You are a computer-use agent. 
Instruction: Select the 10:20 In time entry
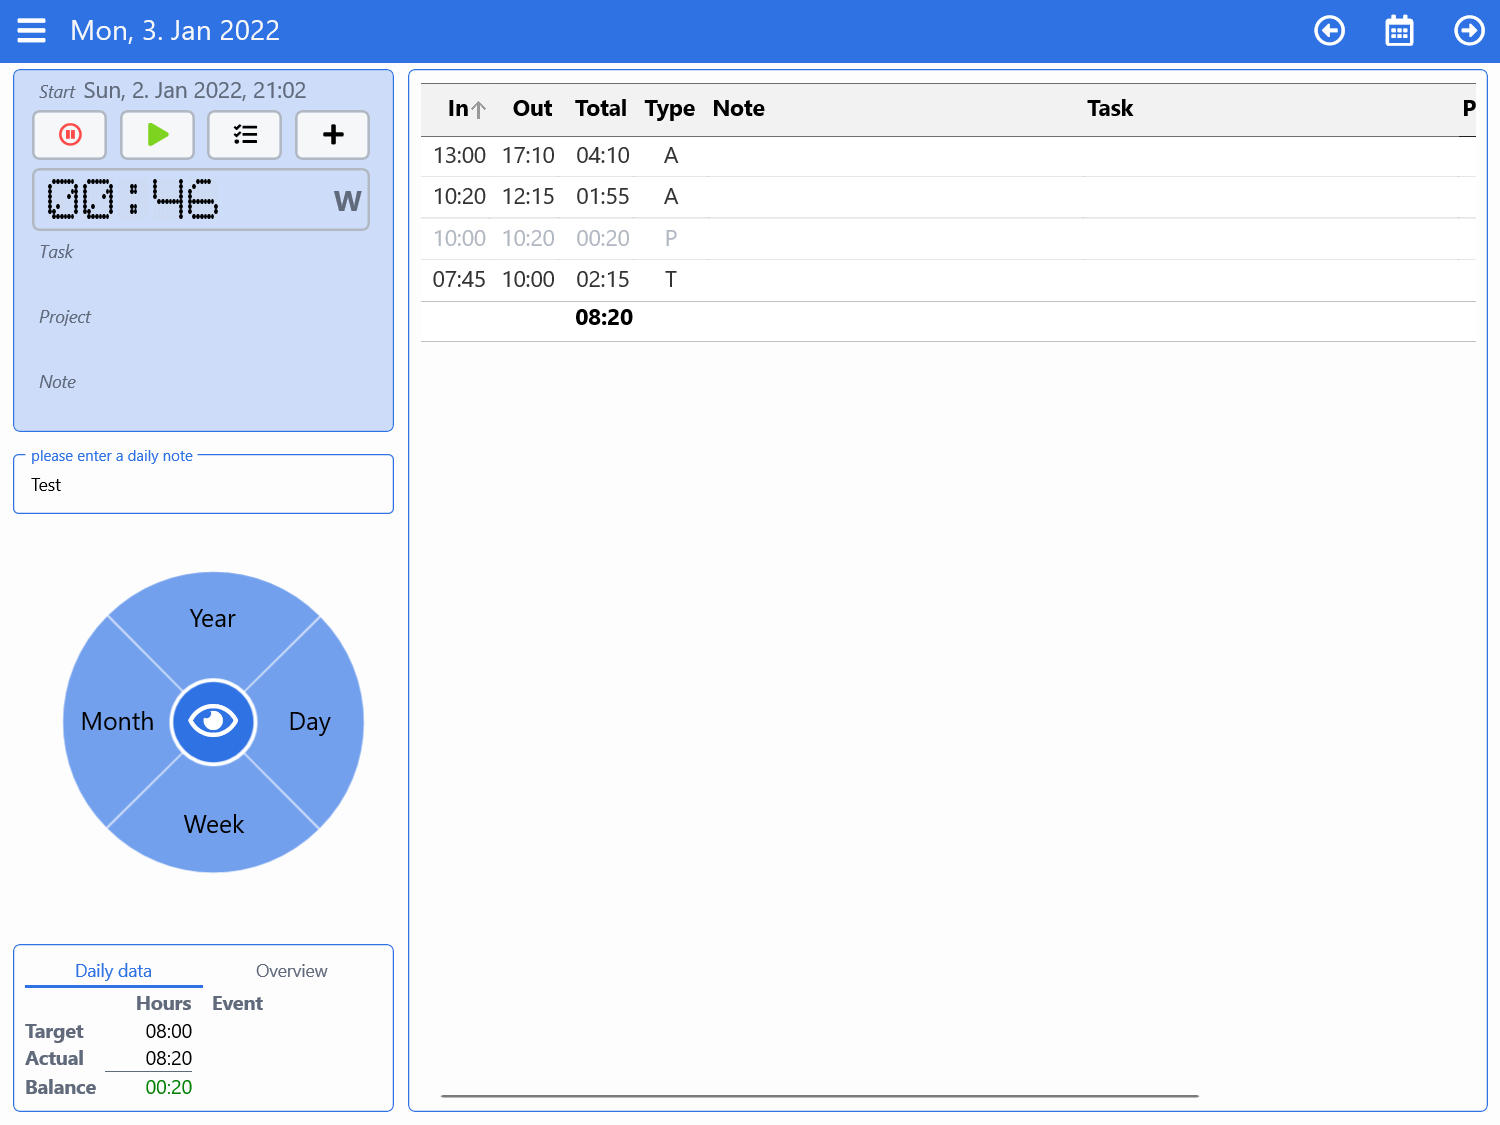[459, 197]
